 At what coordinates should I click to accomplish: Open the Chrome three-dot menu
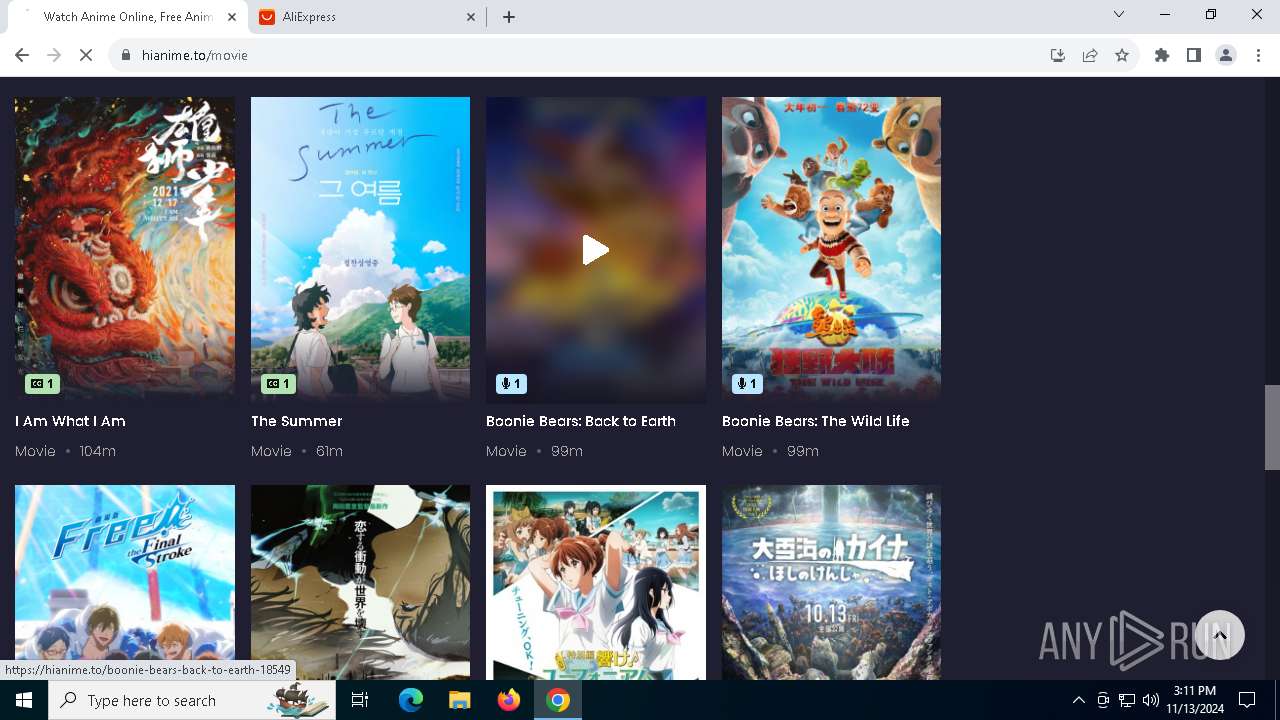pos(1258,55)
